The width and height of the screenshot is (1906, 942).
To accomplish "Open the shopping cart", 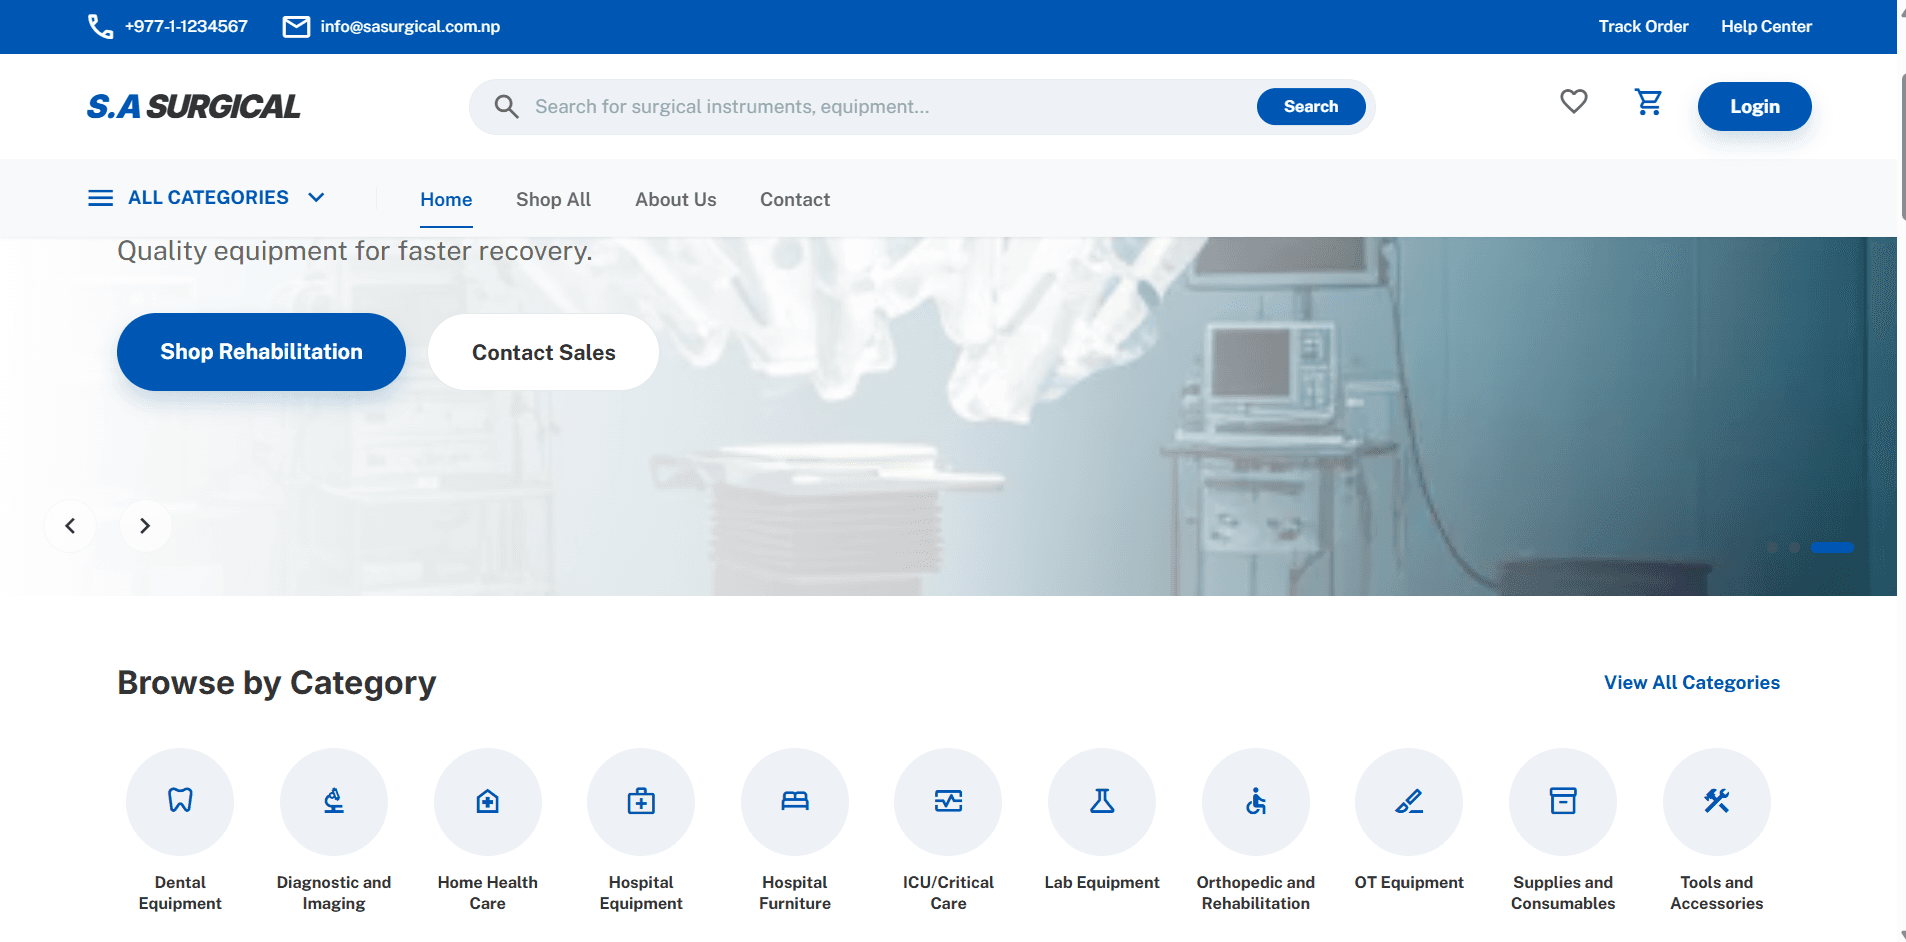I will tap(1648, 103).
